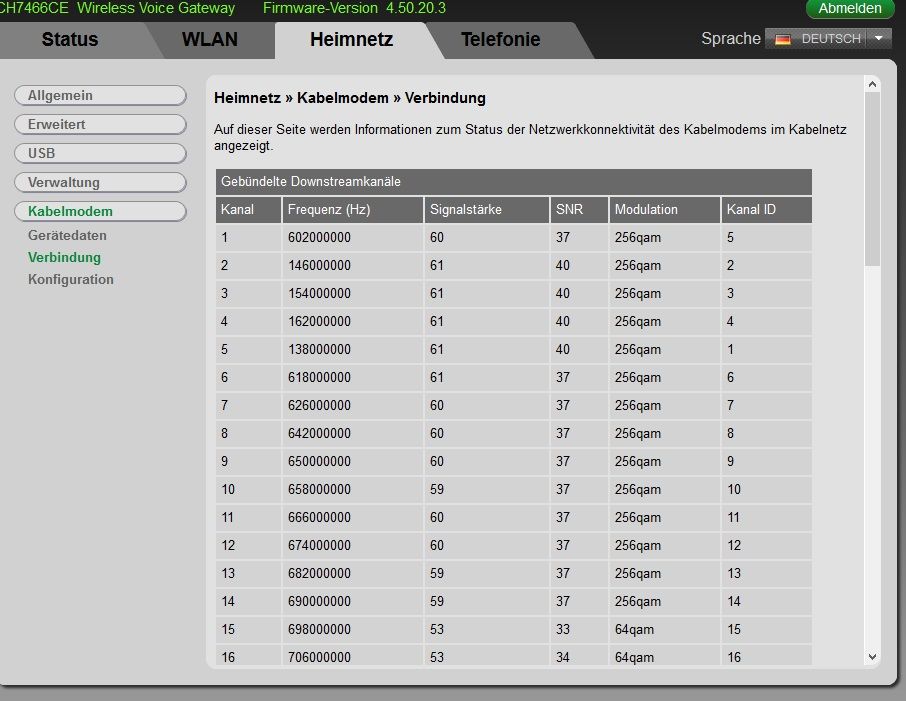906x701 pixels.
Task: Select frequency value 650000000
Action: [x=320, y=461]
